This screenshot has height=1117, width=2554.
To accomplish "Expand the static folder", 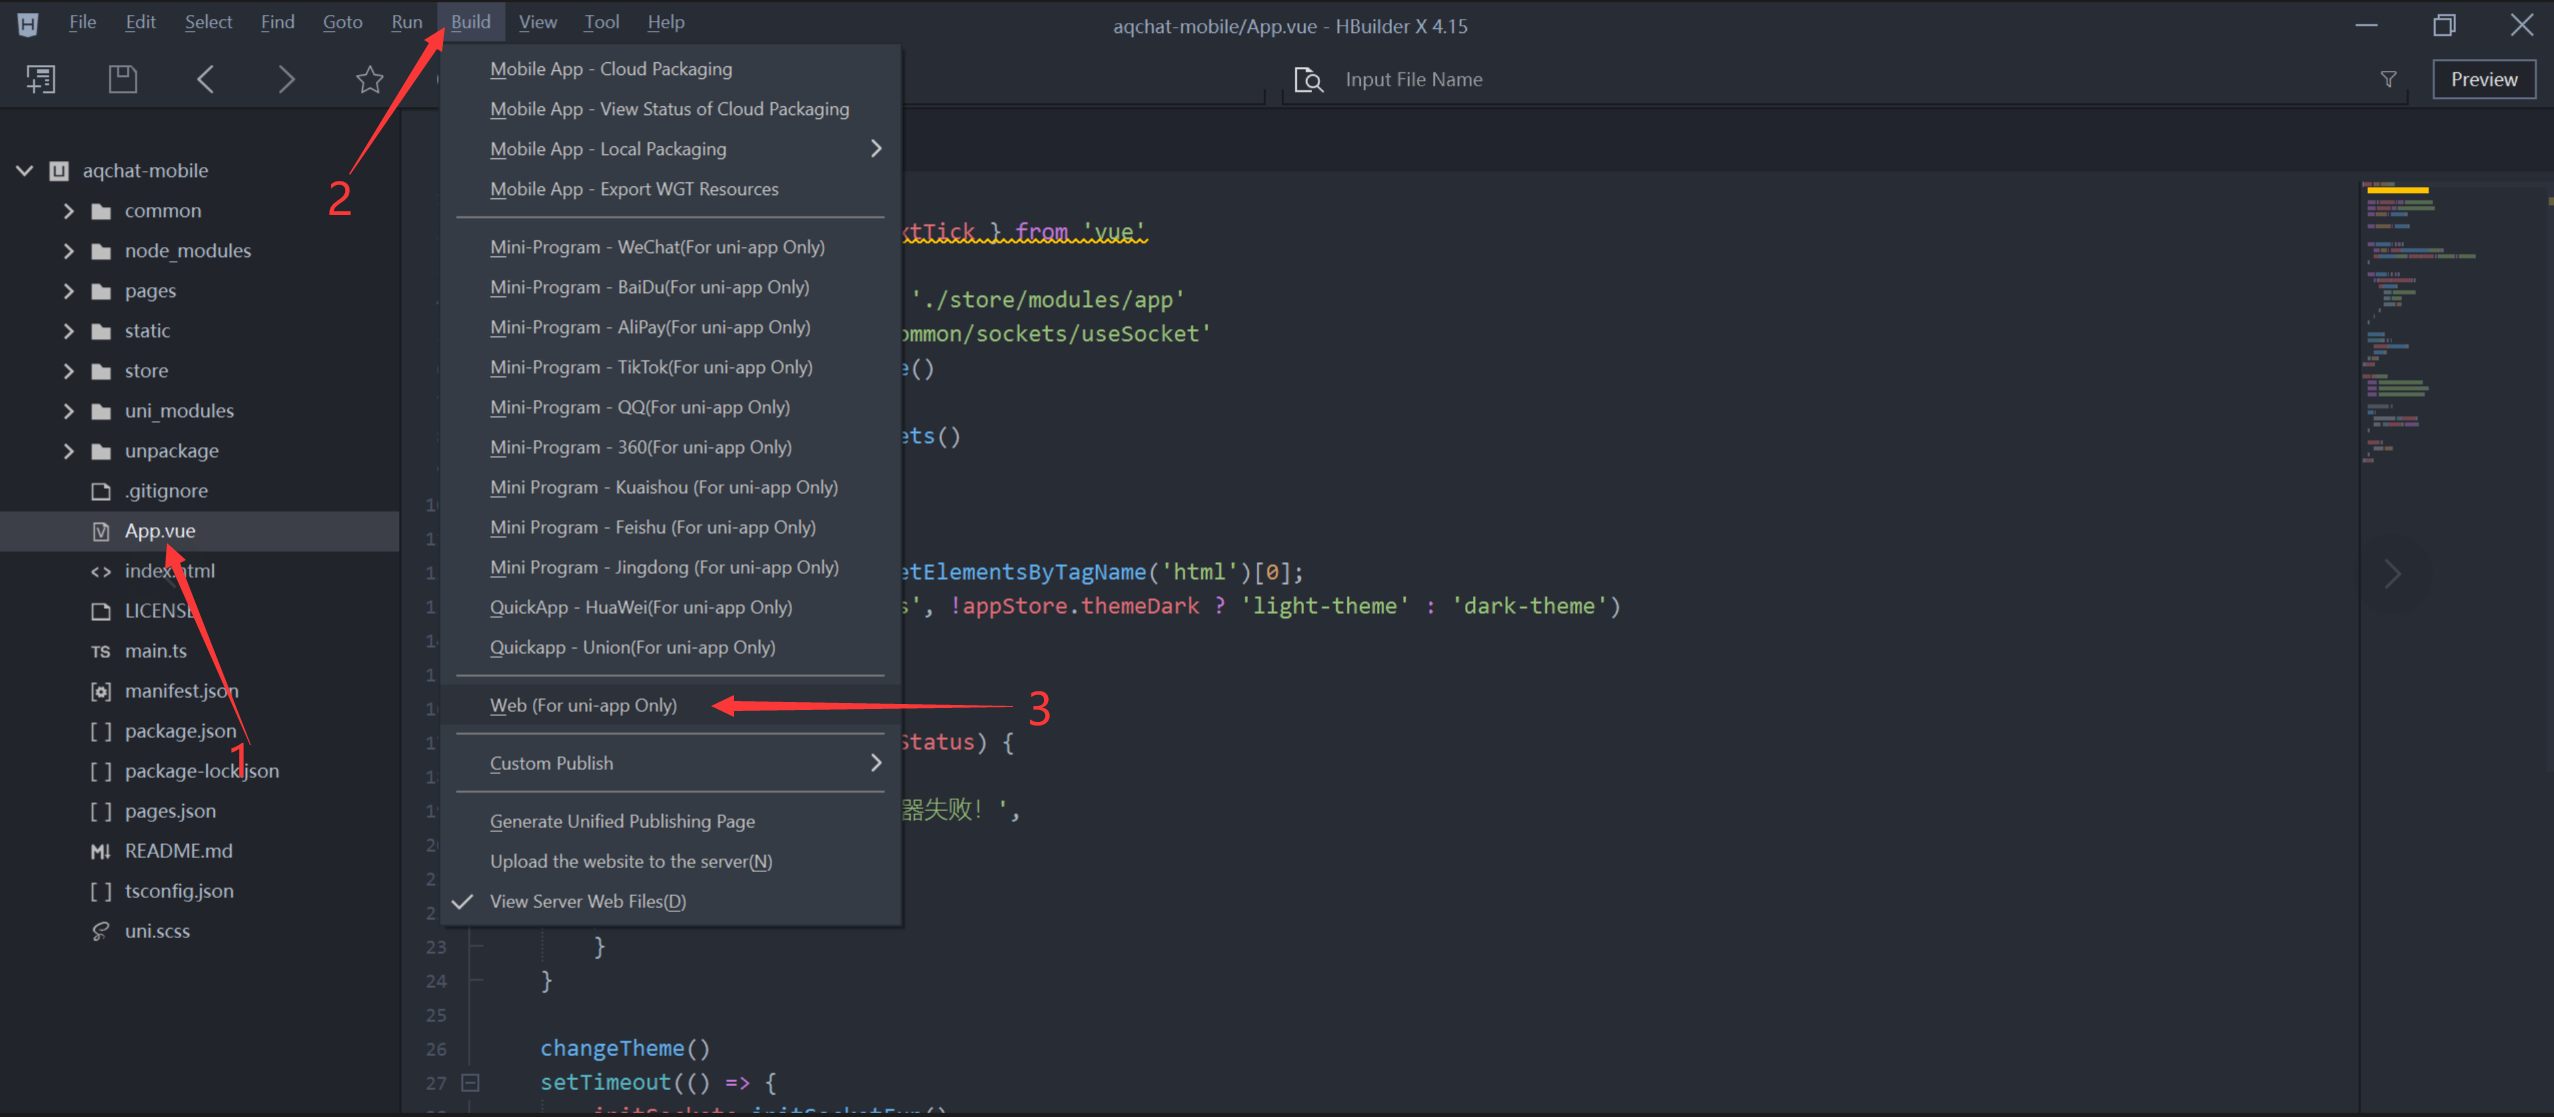I will point(68,331).
